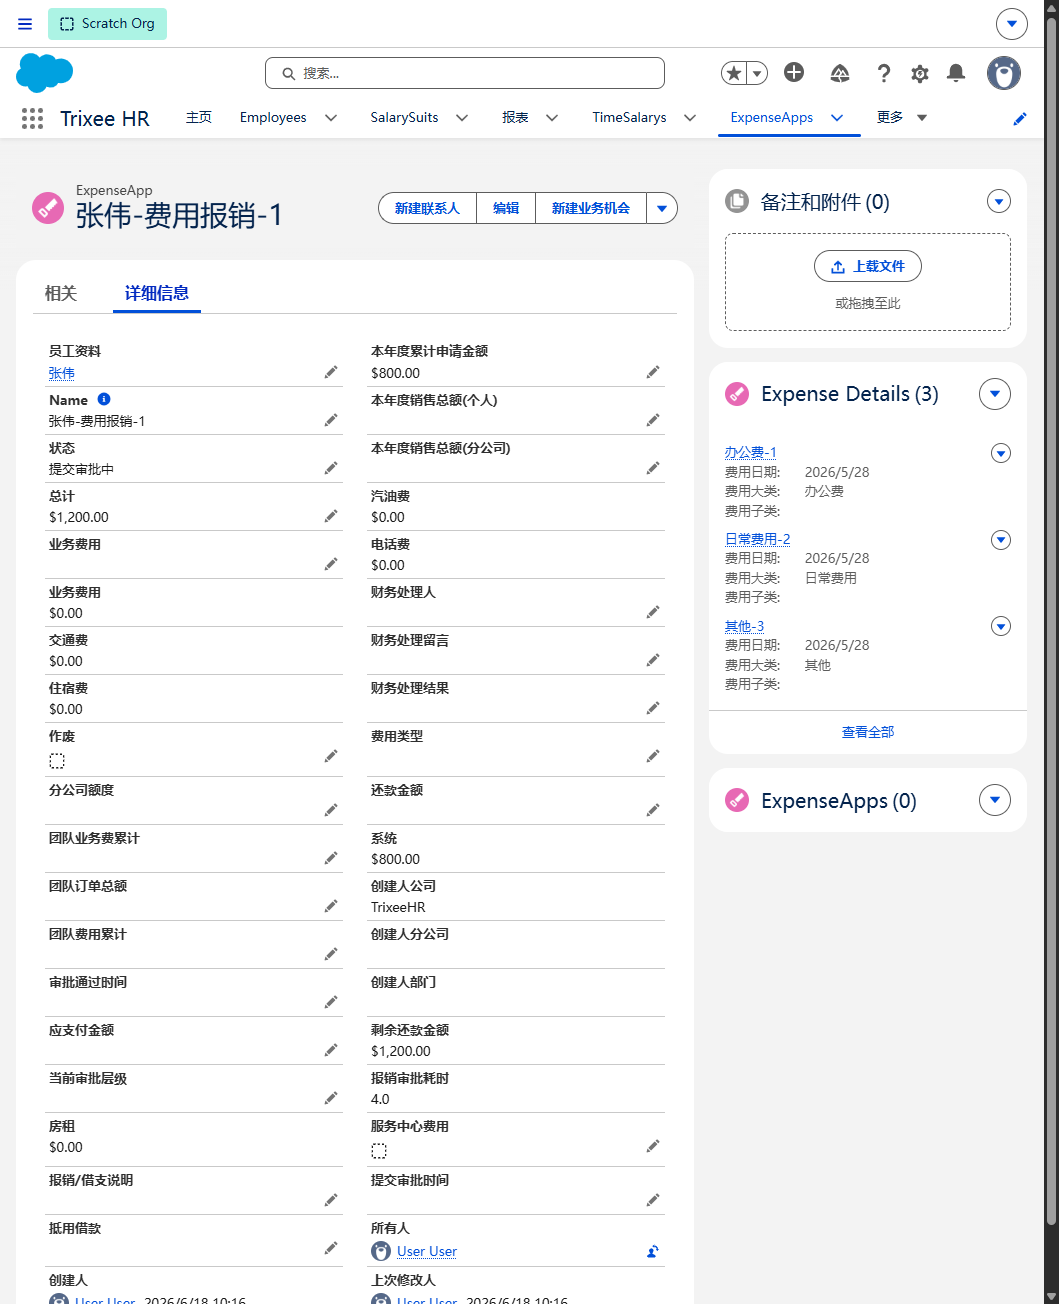Edit the 总计 field pencil
1059x1304 pixels.
pos(331,516)
